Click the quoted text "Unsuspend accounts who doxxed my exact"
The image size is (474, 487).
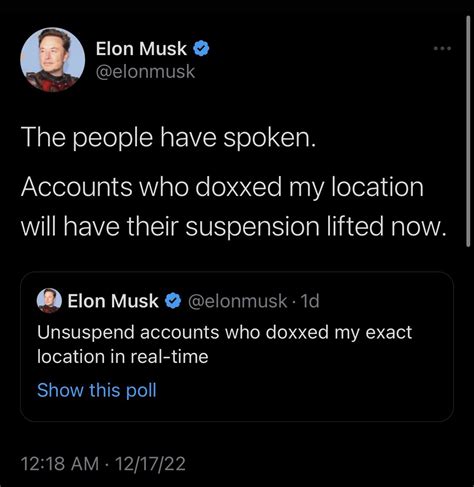(224, 332)
